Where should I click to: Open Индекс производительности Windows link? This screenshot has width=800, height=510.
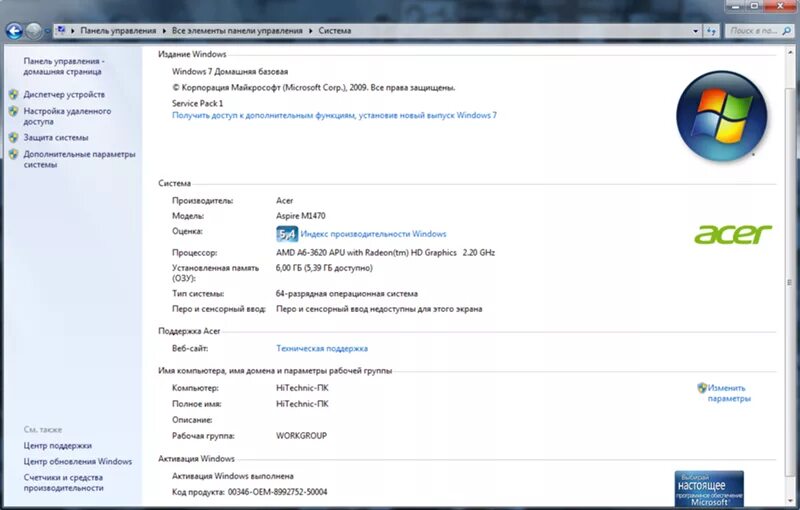[x=373, y=234]
